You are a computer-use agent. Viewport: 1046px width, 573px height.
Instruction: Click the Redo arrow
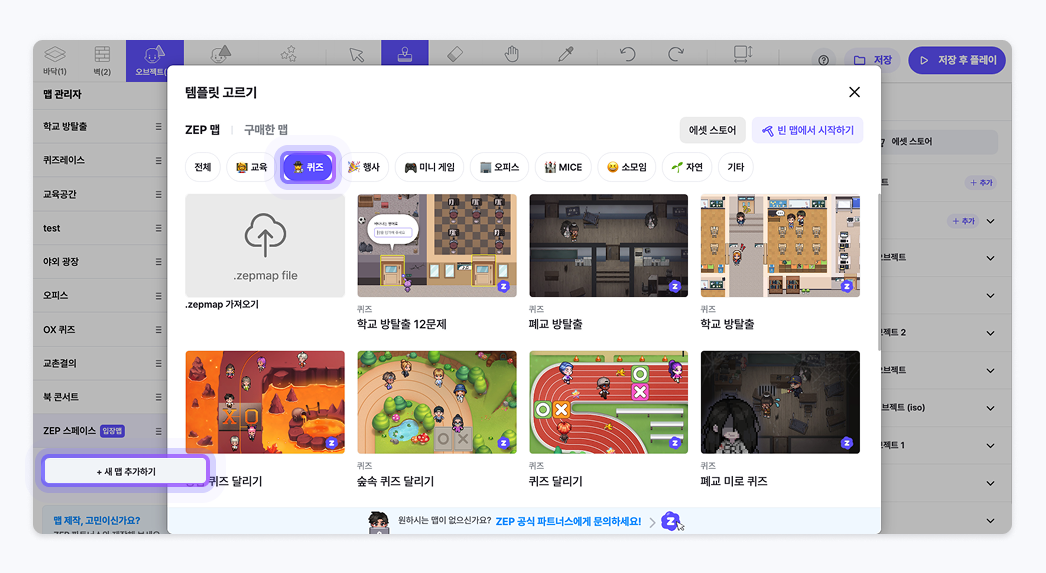pyautogui.click(x=676, y=54)
